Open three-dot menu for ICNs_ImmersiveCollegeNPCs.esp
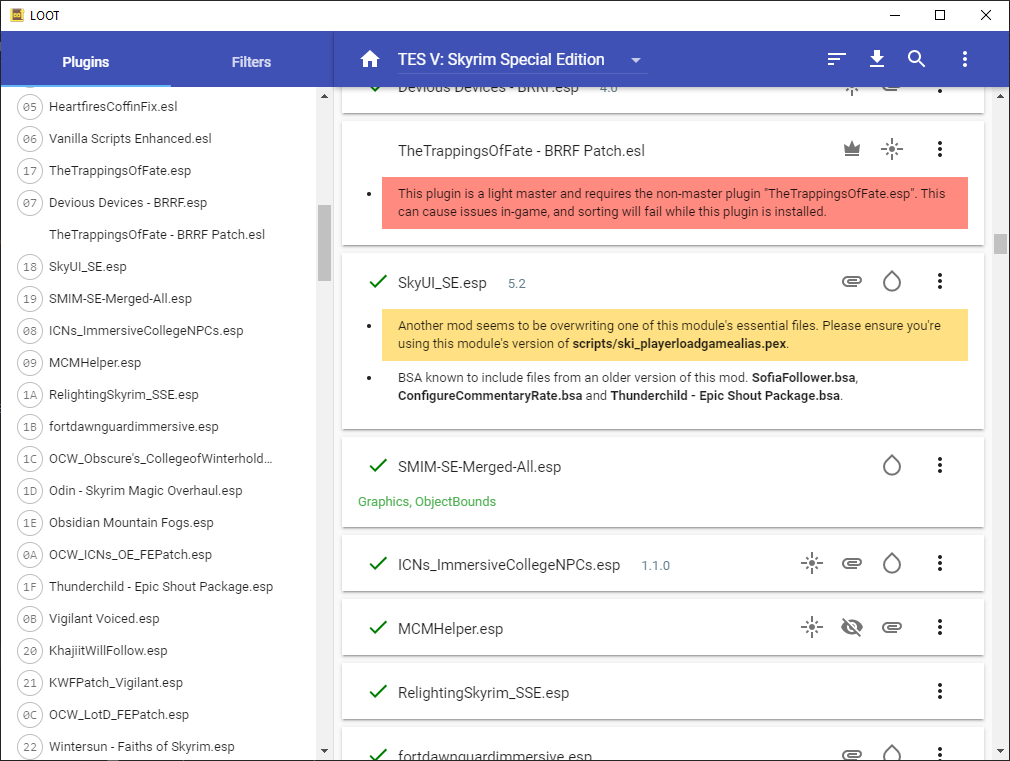1010x761 pixels. click(940, 563)
